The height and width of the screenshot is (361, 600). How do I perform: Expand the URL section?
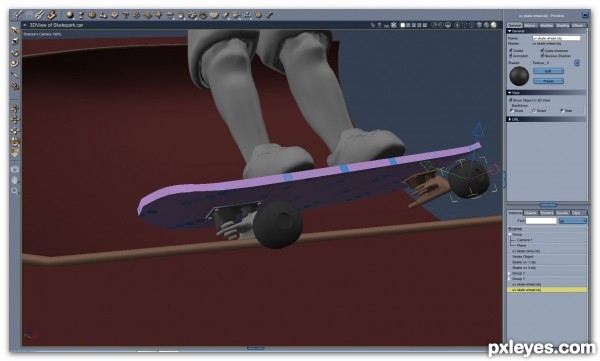[x=510, y=119]
